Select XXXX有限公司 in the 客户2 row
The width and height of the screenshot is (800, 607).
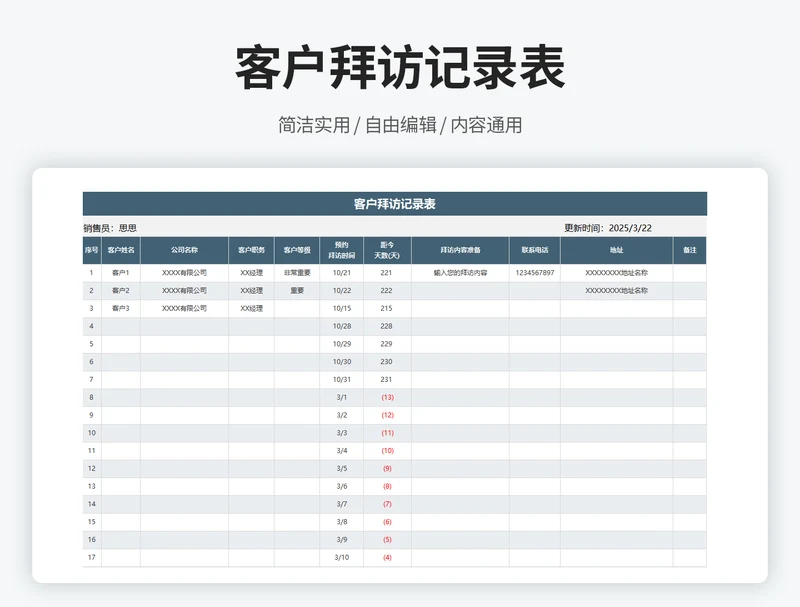[x=184, y=291]
